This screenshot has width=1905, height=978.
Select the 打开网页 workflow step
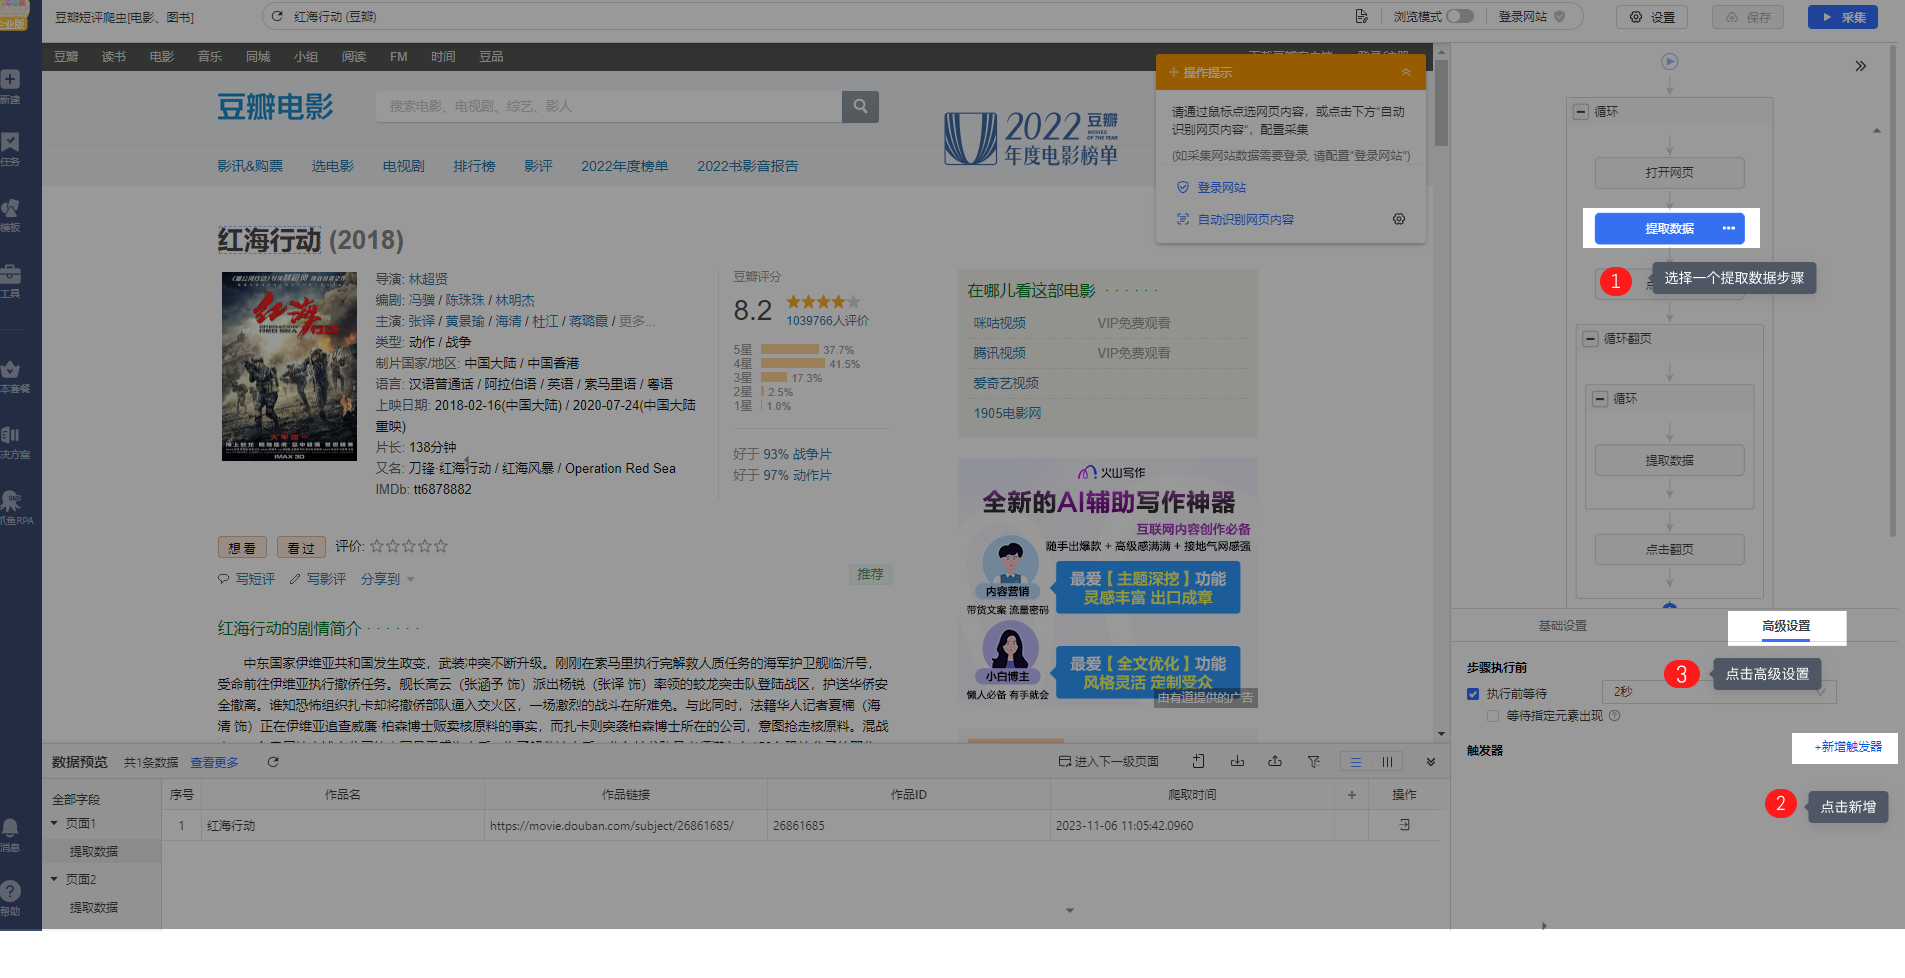pyautogui.click(x=1669, y=173)
